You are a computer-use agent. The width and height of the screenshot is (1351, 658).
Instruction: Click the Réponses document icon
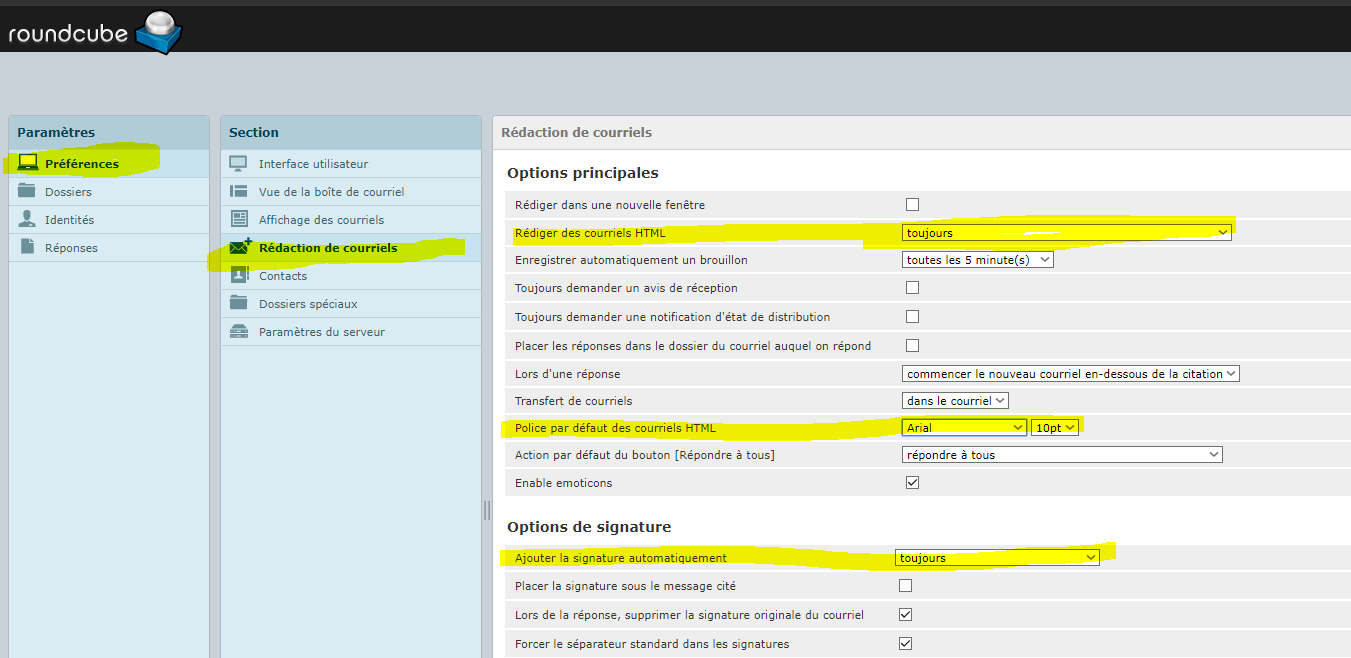[28, 247]
